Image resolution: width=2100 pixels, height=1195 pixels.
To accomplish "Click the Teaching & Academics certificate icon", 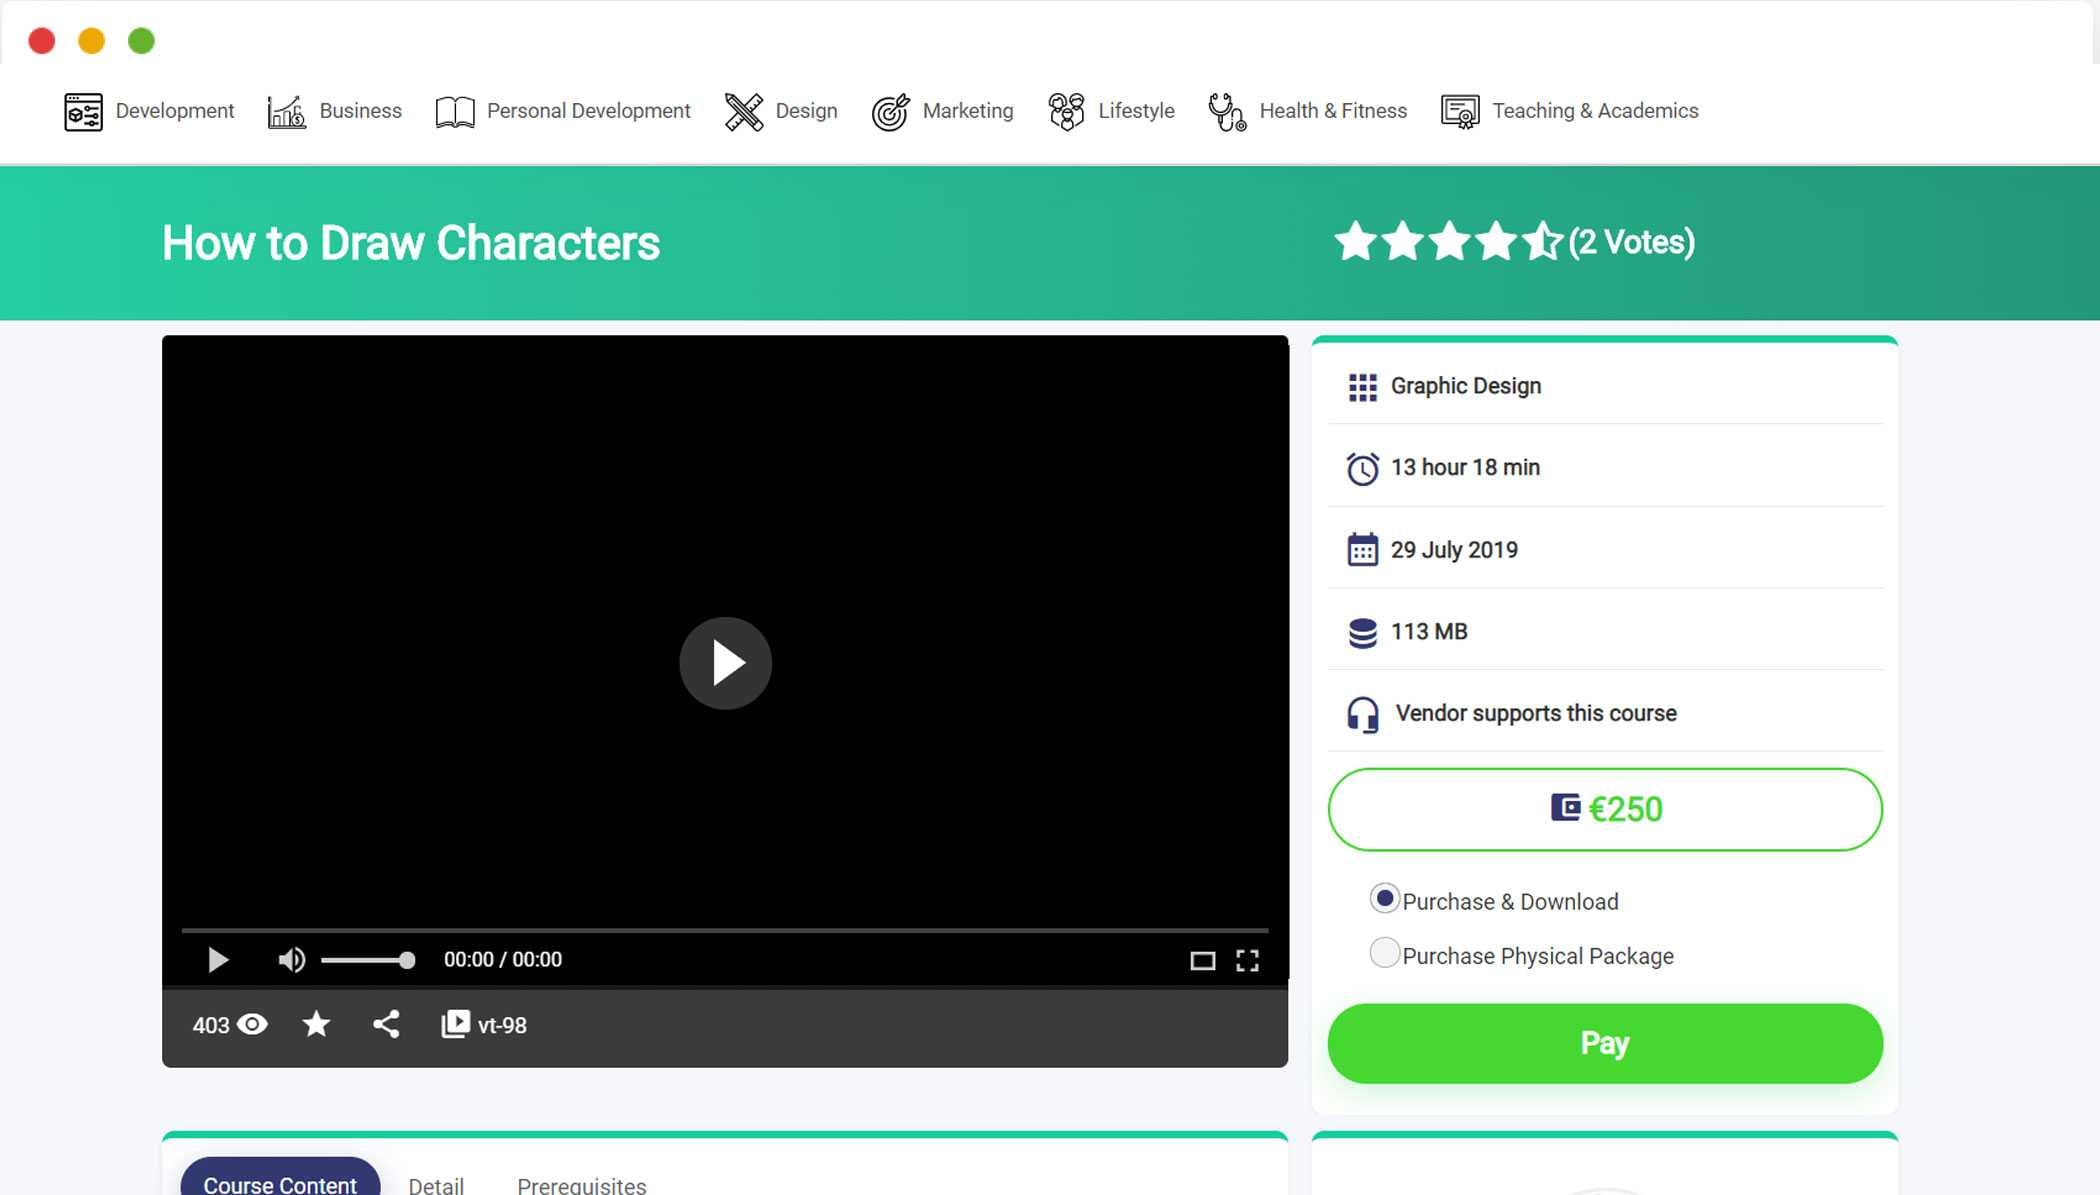I will click(1460, 111).
